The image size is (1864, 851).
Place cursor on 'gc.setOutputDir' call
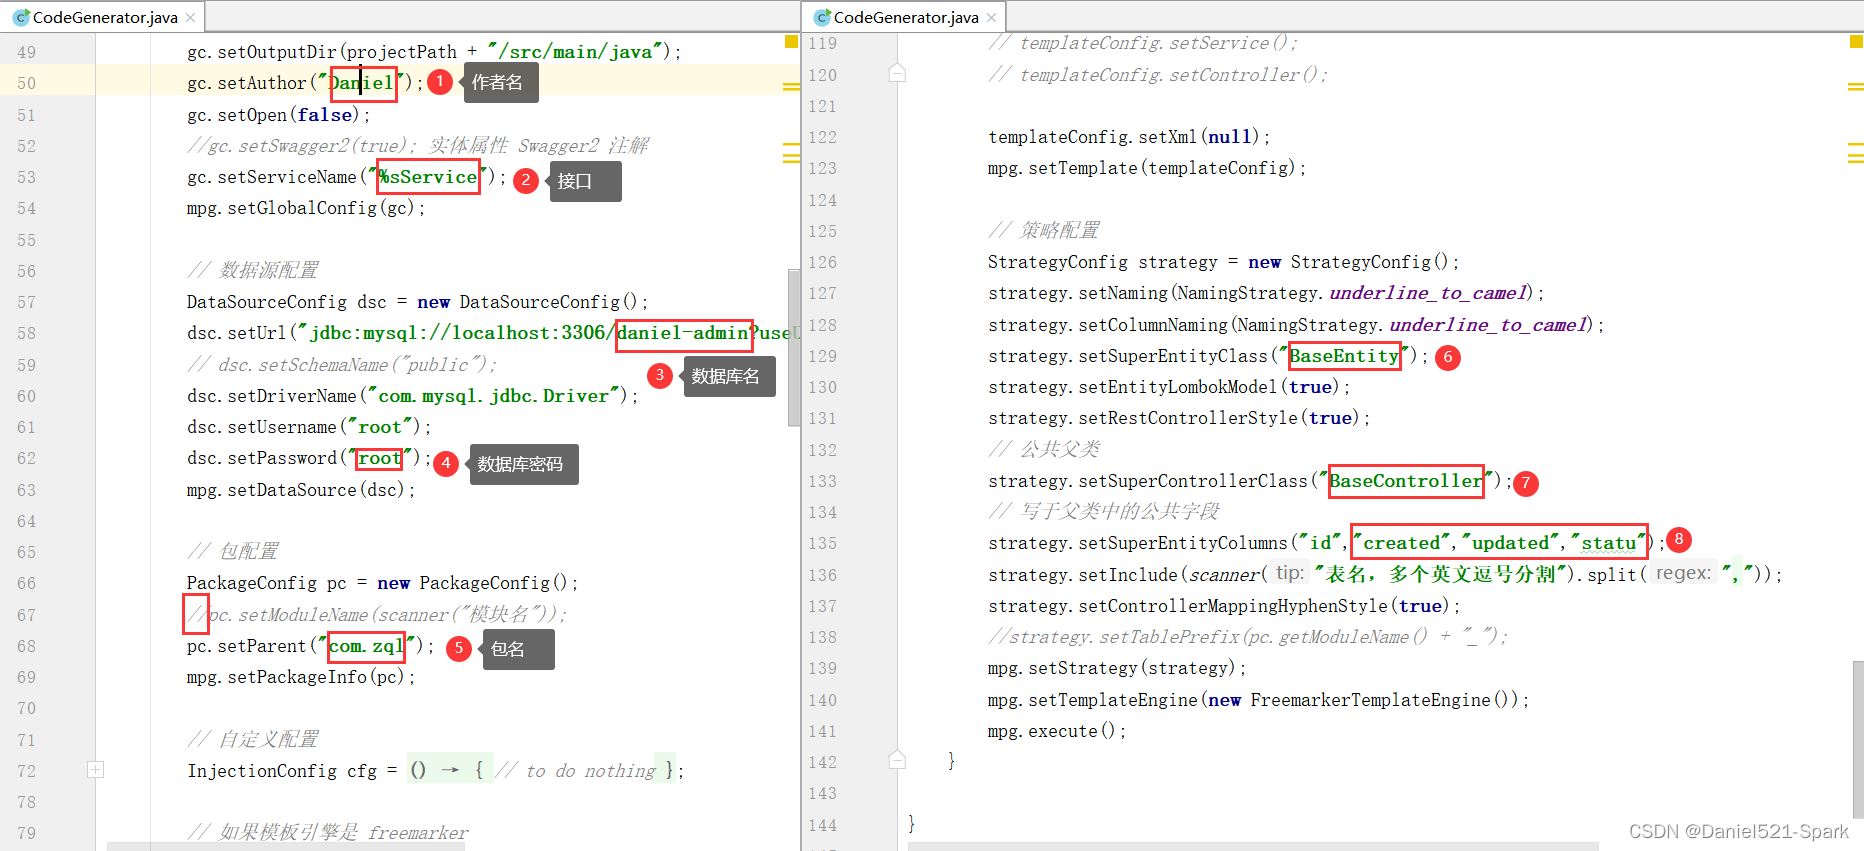pos(262,52)
